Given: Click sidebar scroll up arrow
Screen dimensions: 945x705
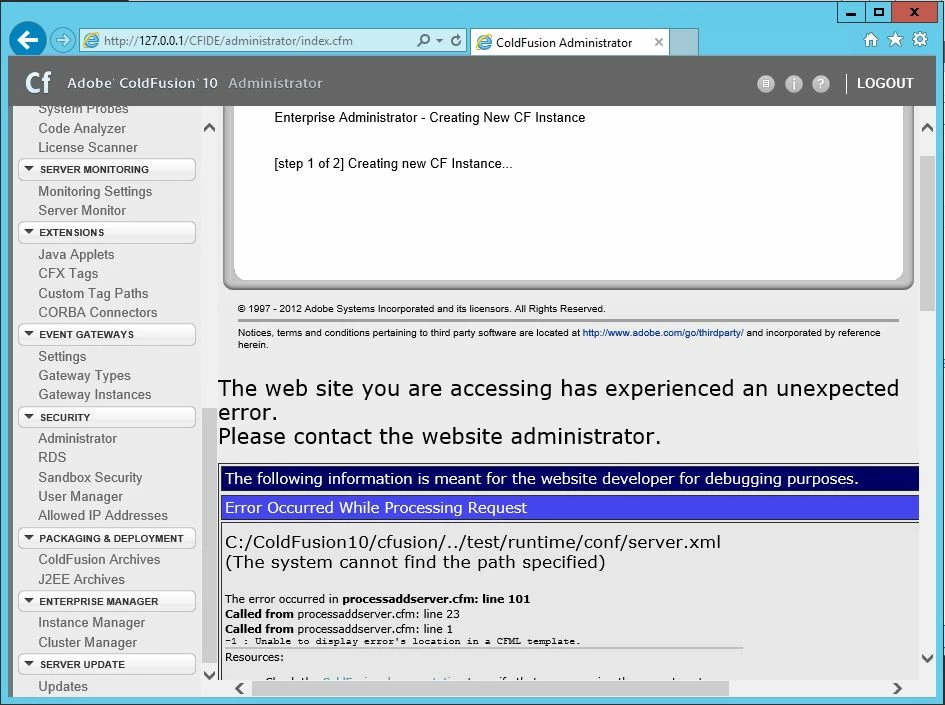Looking at the screenshot, I should pos(209,128).
